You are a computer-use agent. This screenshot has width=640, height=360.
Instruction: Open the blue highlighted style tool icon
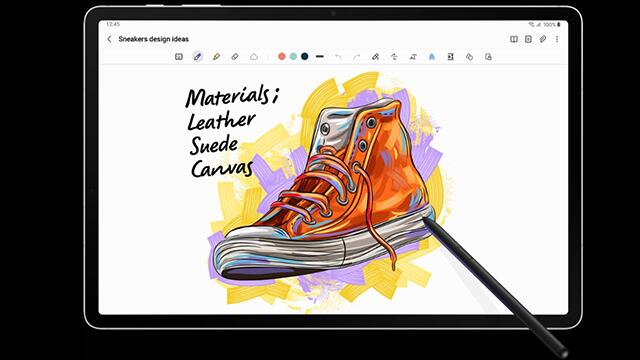[x=432, y=57]
